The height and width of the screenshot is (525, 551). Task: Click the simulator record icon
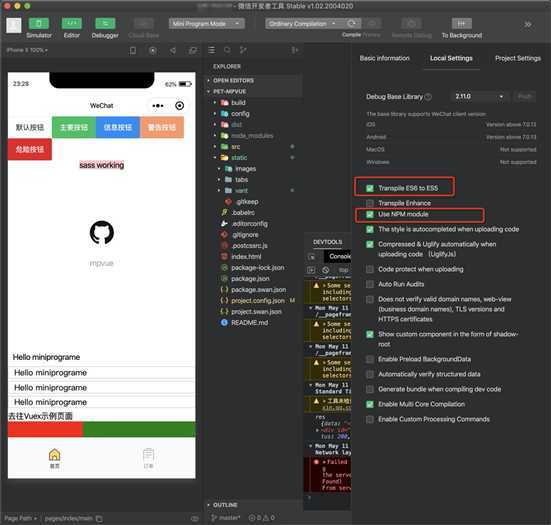pyautogui.click(x=153, y=51)
